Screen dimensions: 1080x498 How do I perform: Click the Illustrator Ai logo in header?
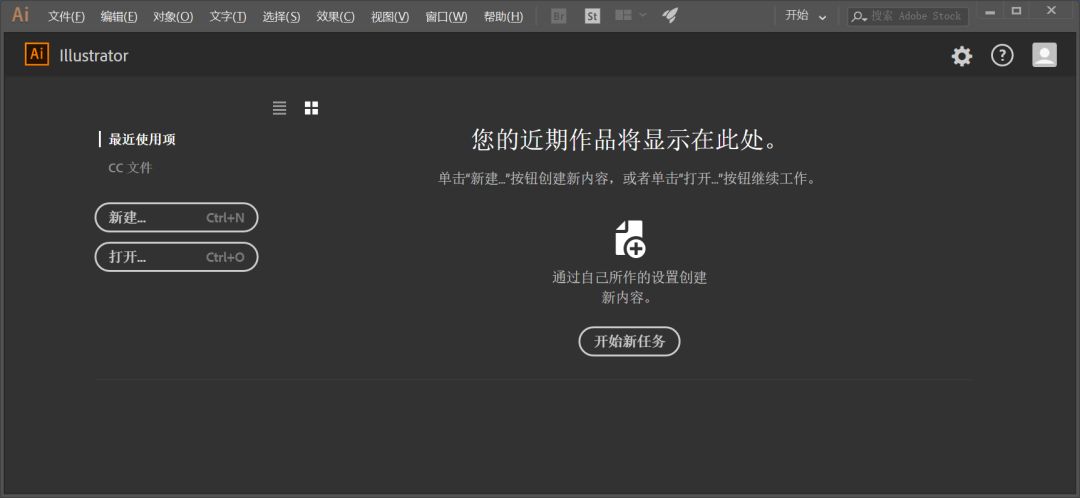pos(37,55)
